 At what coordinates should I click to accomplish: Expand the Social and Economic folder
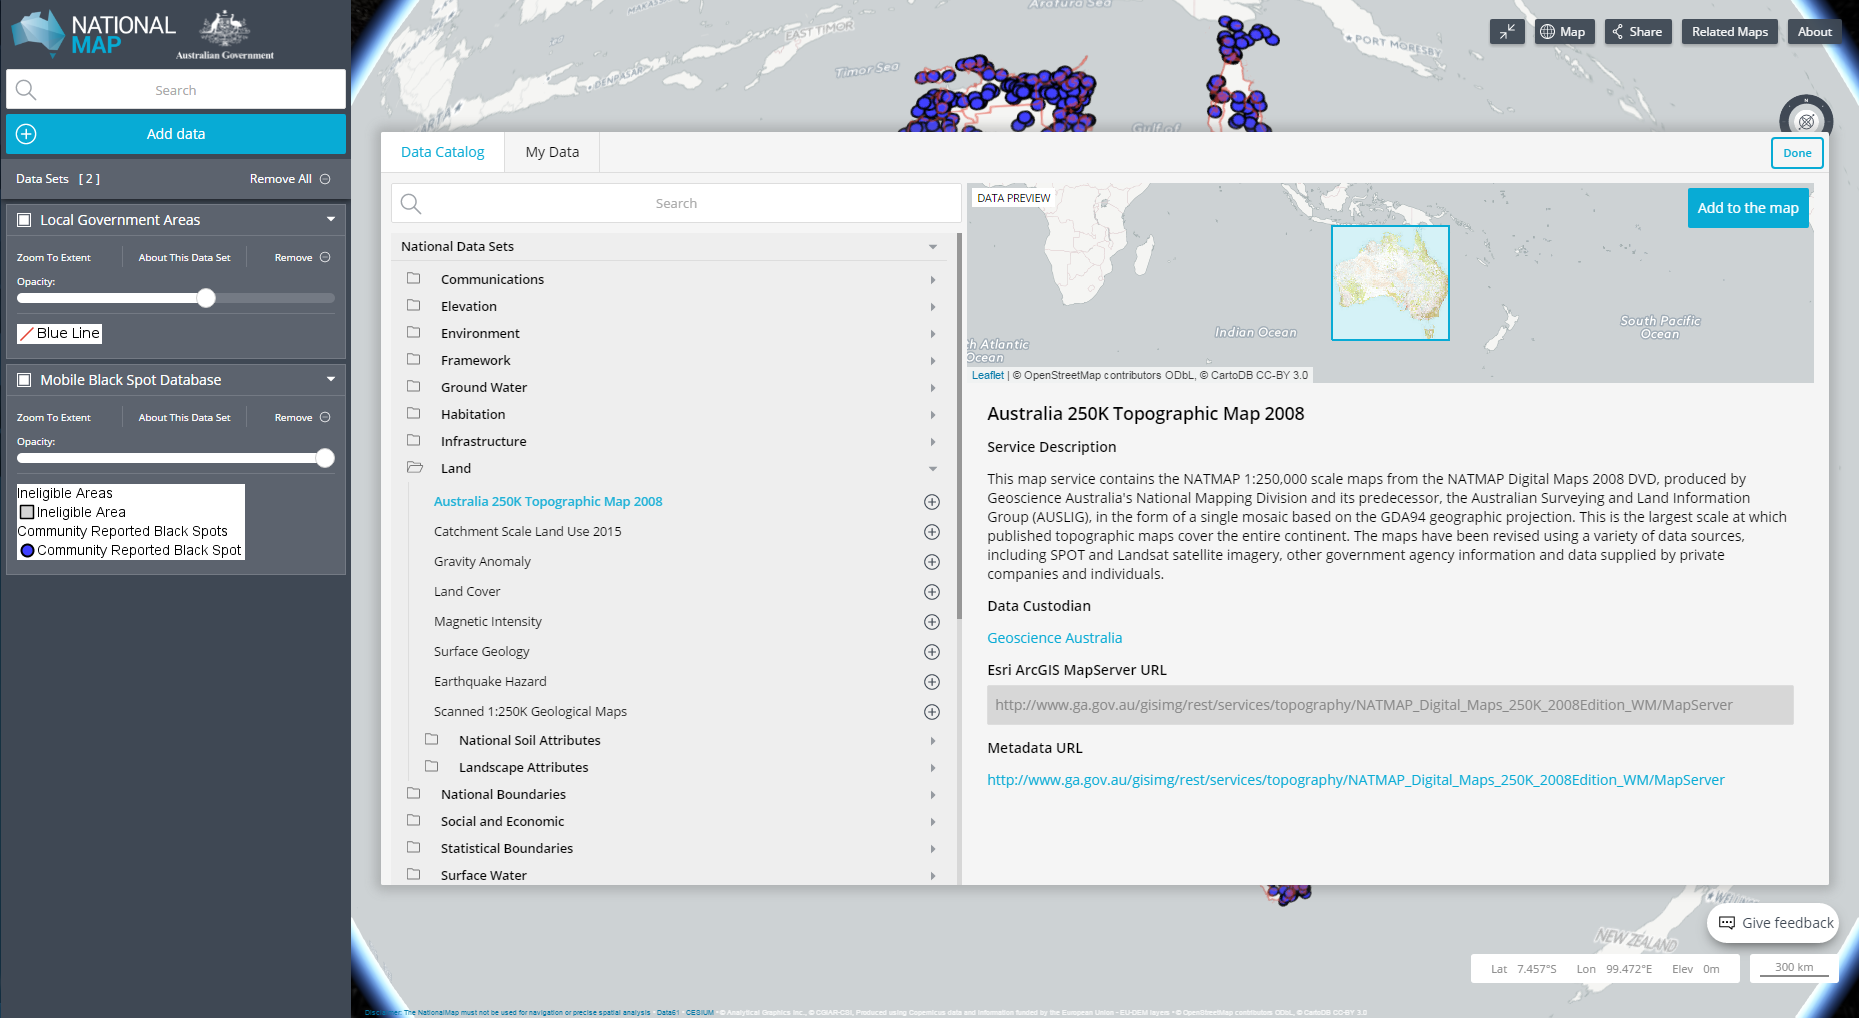pyautogui.click(x=933, y=822)
